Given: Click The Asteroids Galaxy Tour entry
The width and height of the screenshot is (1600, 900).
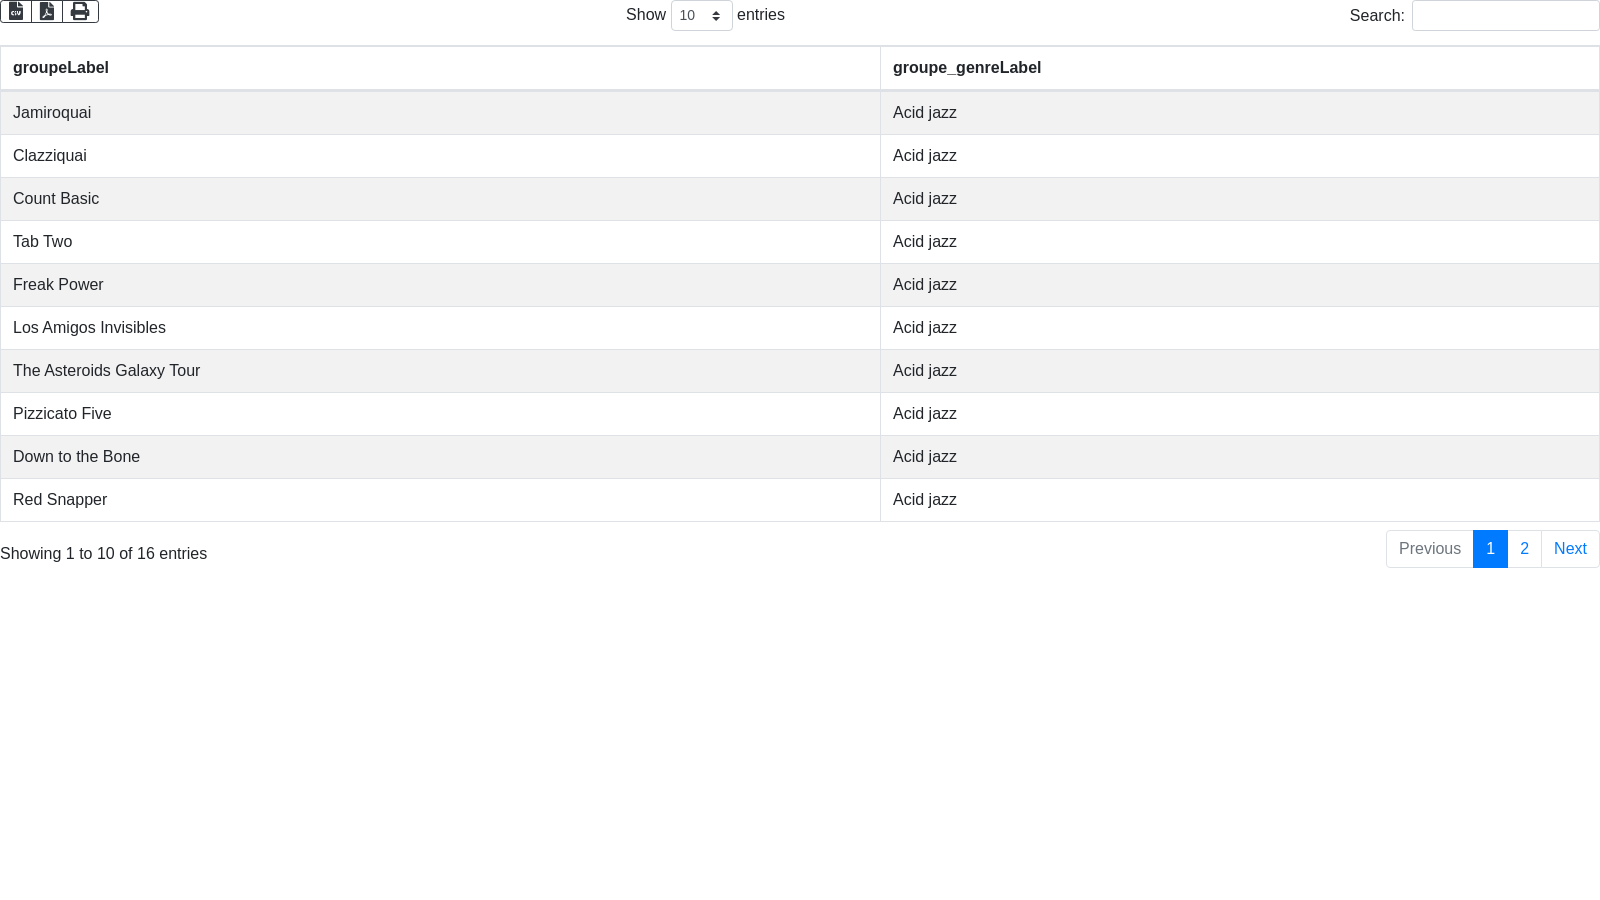Looking at the screenshot, I should point(106,371).
